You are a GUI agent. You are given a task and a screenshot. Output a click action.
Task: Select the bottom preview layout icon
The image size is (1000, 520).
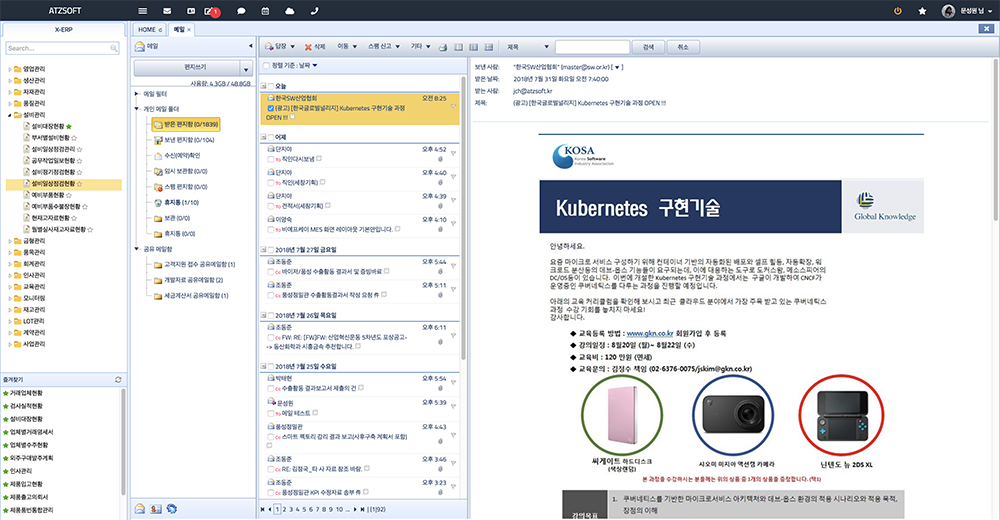pyautogui.click(x=489, y=47)
